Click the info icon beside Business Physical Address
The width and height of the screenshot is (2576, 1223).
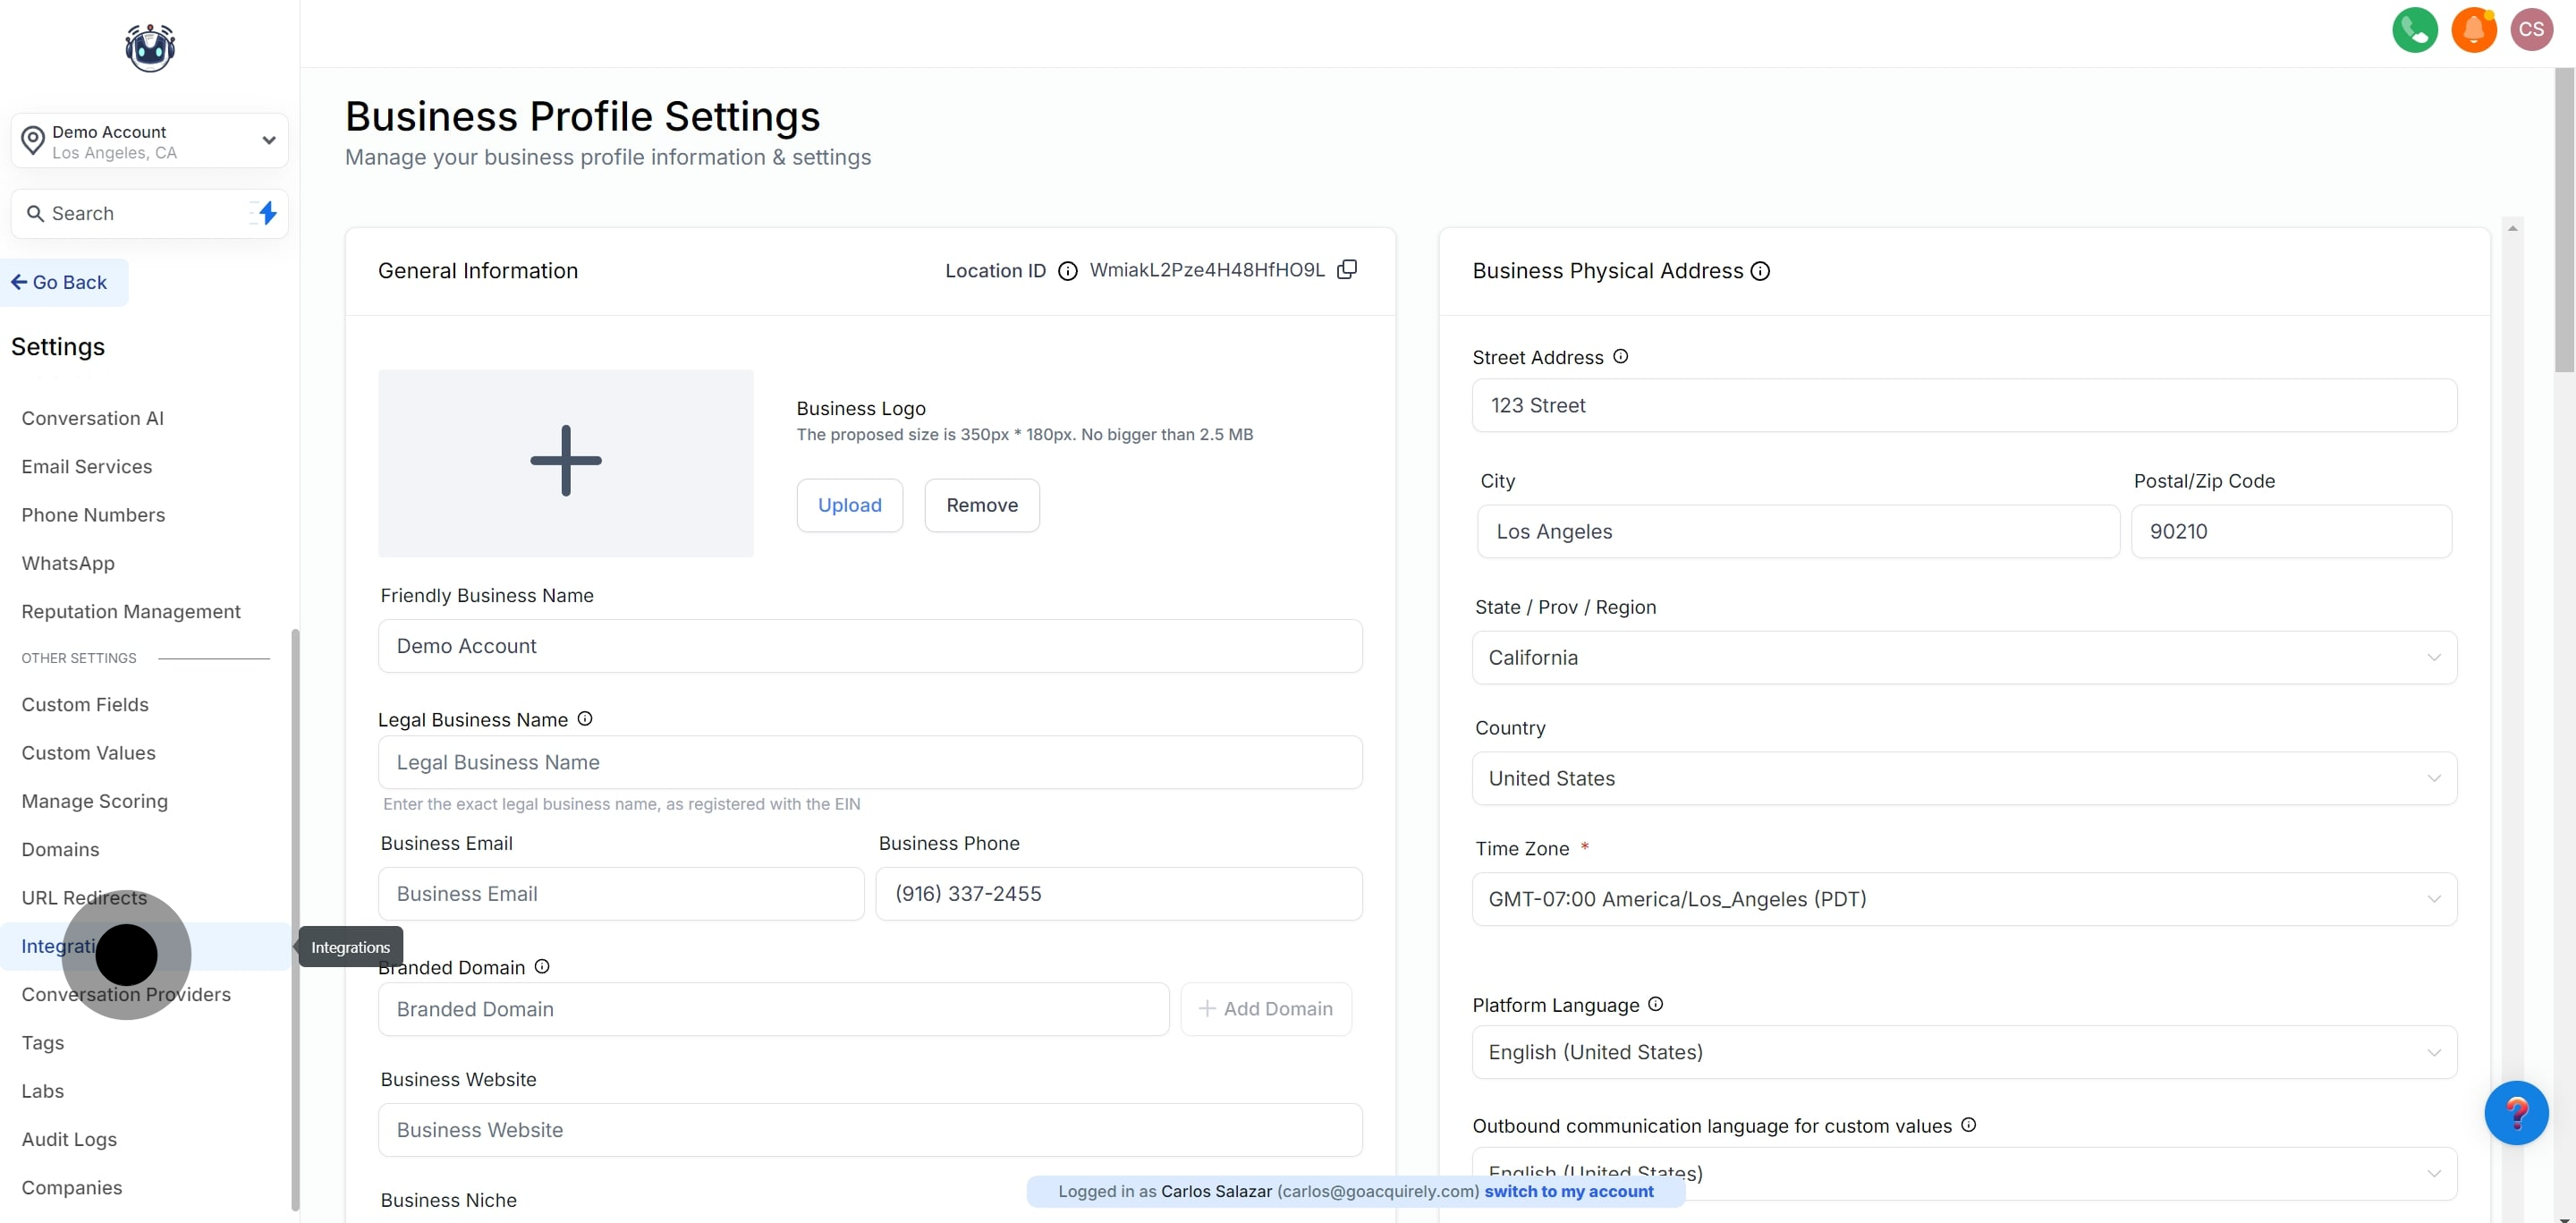pyautogui.click(x=1760, y=271)
